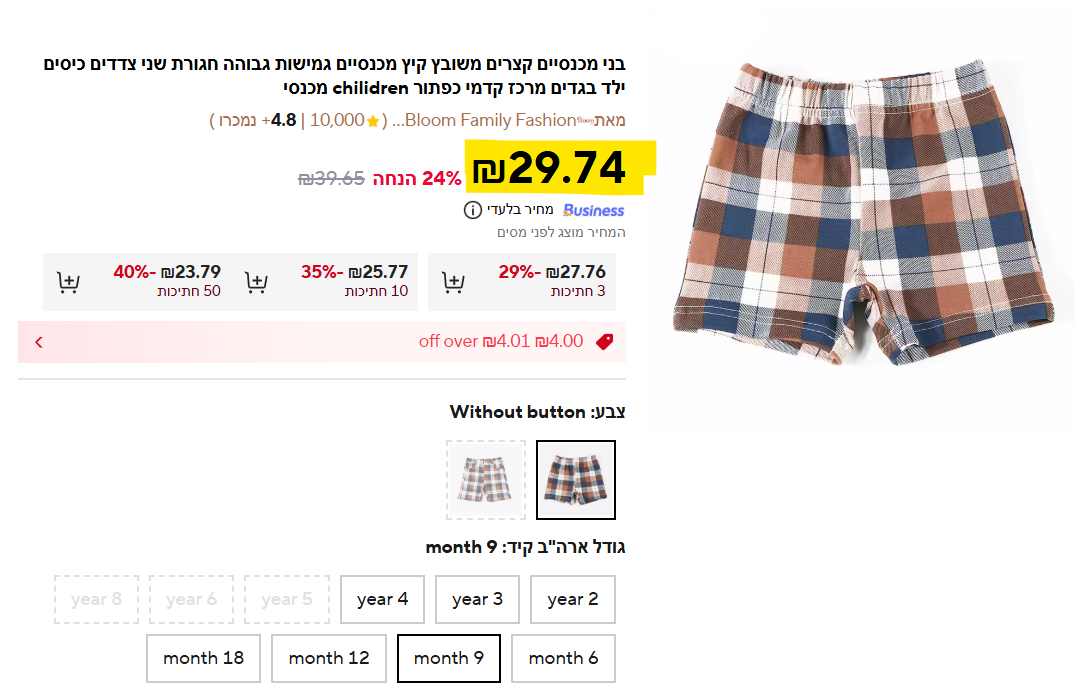Image resolution: width=1075 pixels, height=692 pixels.
Task: Choose the 2 year size option
Action: tap(572, 599)
